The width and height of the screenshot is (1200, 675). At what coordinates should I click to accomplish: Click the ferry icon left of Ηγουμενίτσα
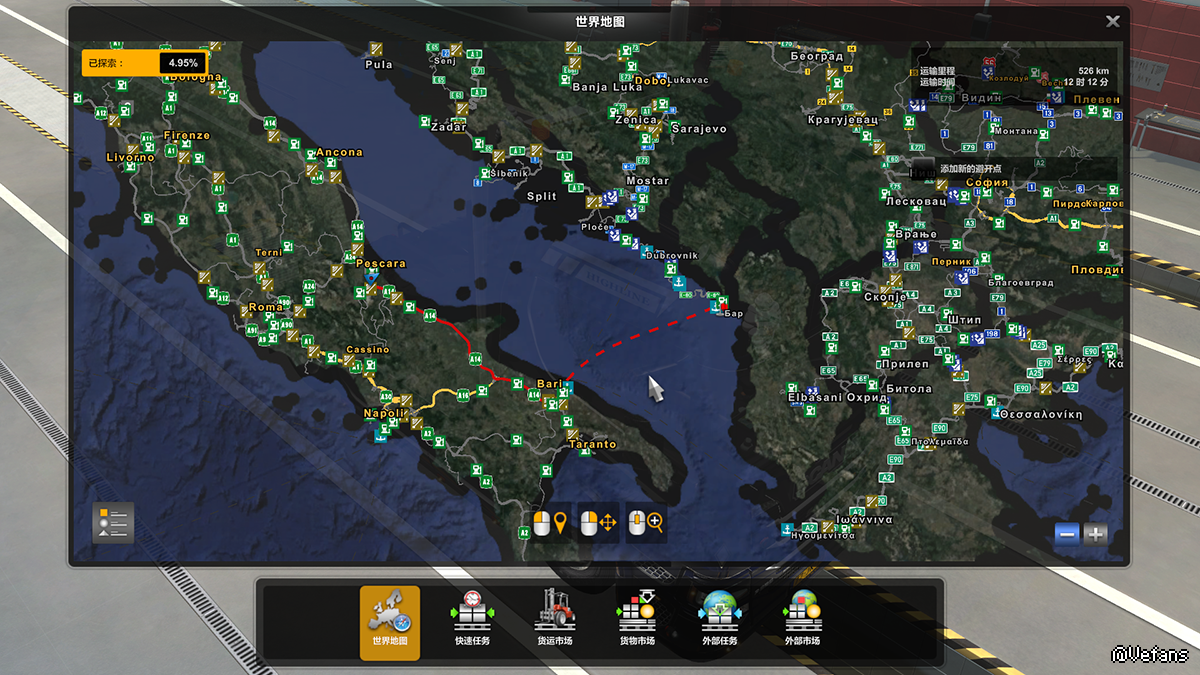click(x=789, y=527)
